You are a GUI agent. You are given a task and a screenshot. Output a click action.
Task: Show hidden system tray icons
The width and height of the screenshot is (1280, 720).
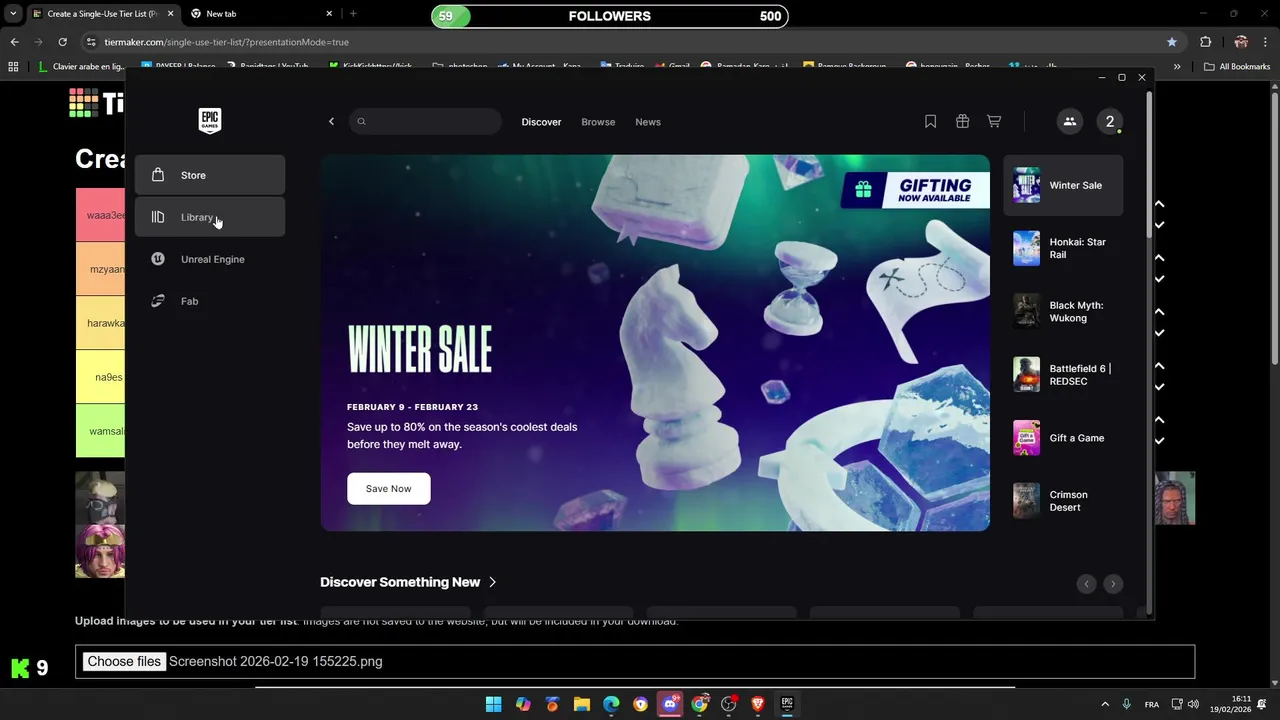[1105, 704]
